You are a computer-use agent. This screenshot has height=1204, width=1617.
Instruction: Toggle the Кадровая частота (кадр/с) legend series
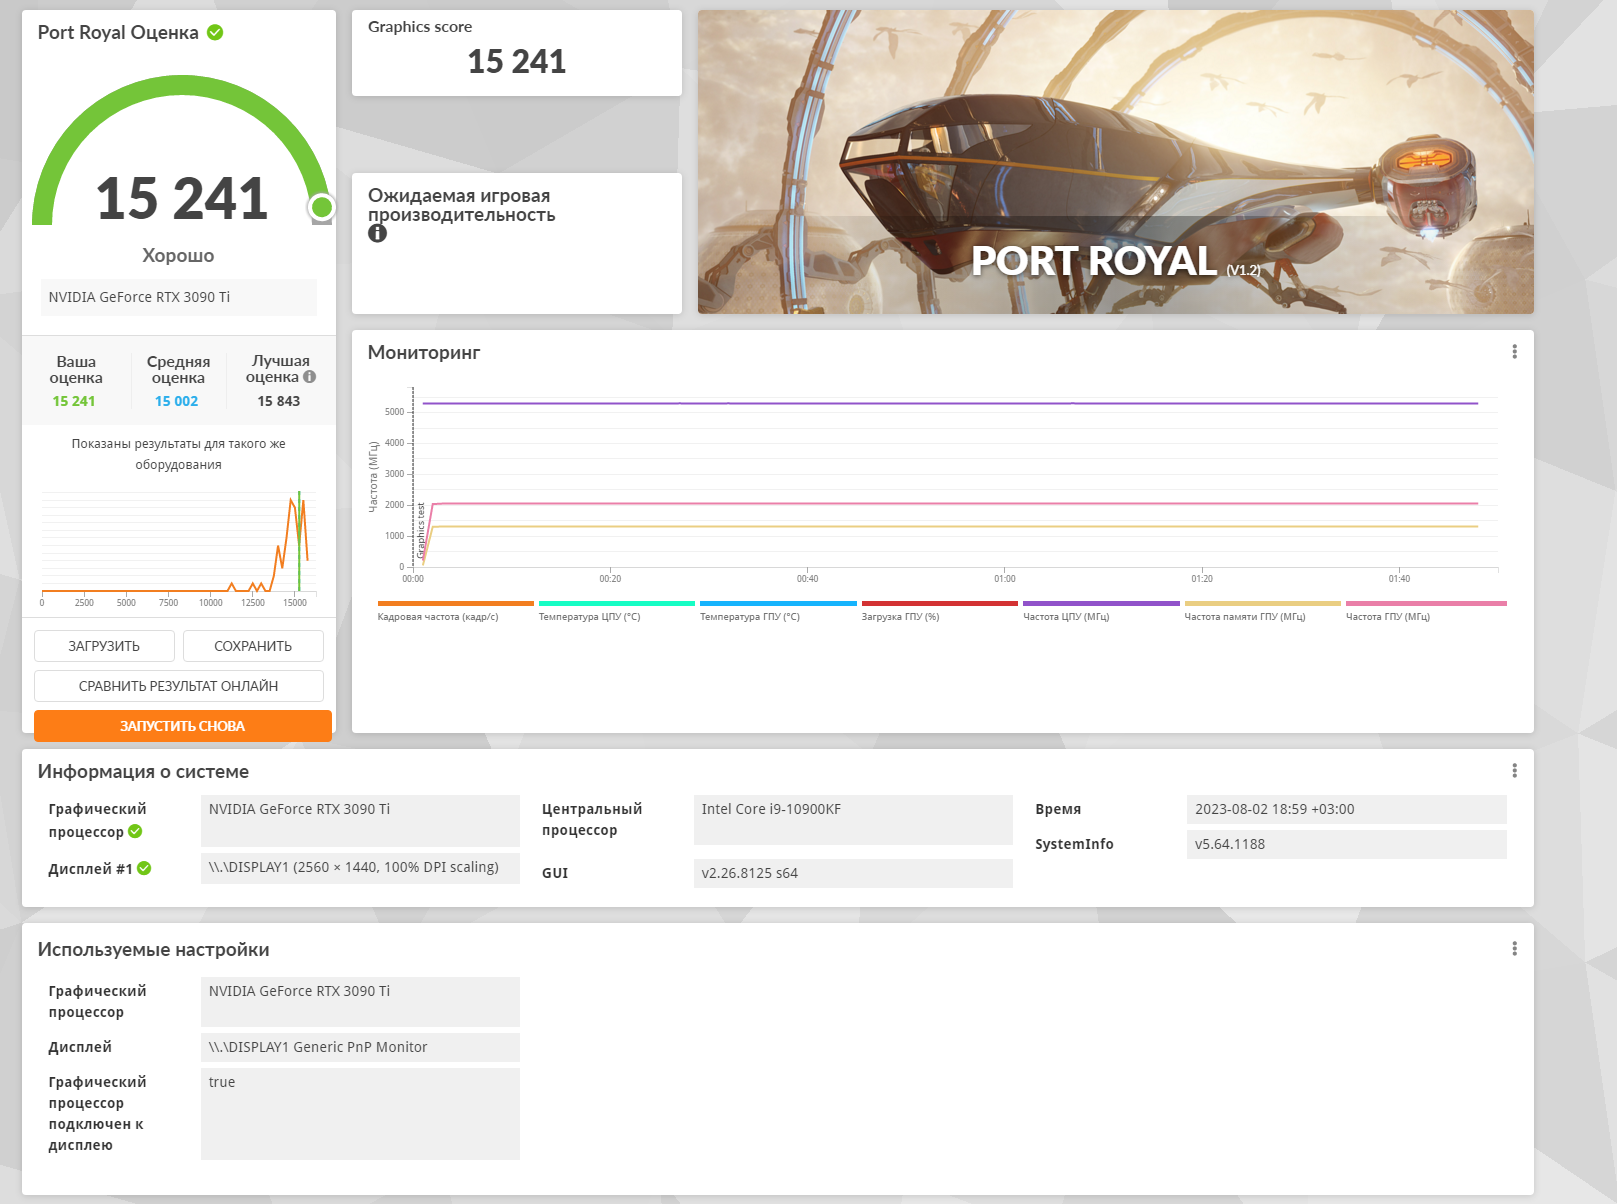(456, 611)
